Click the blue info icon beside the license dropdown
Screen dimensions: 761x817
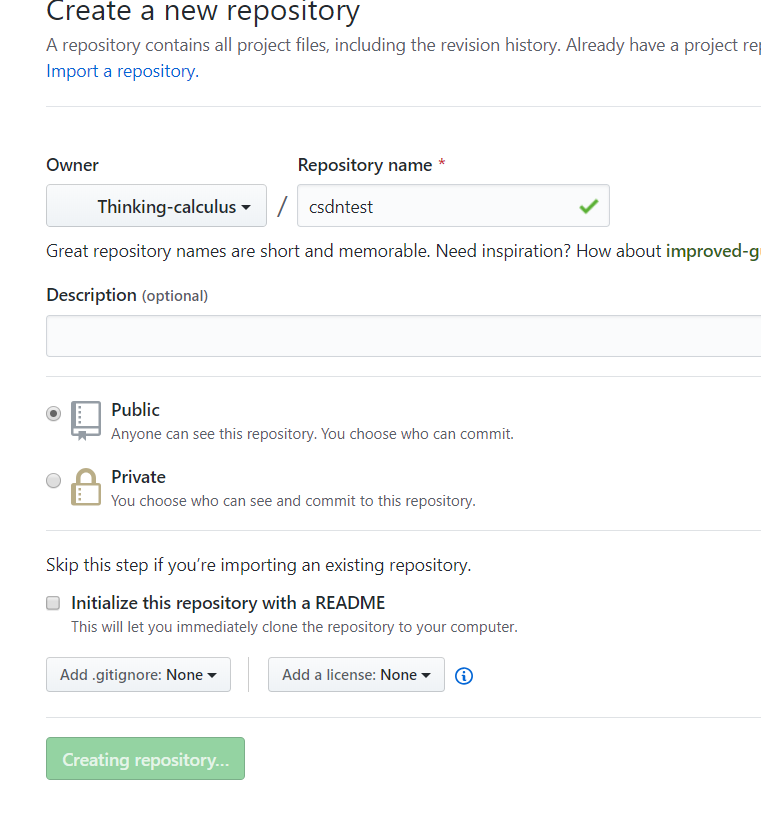coord(464,675)
